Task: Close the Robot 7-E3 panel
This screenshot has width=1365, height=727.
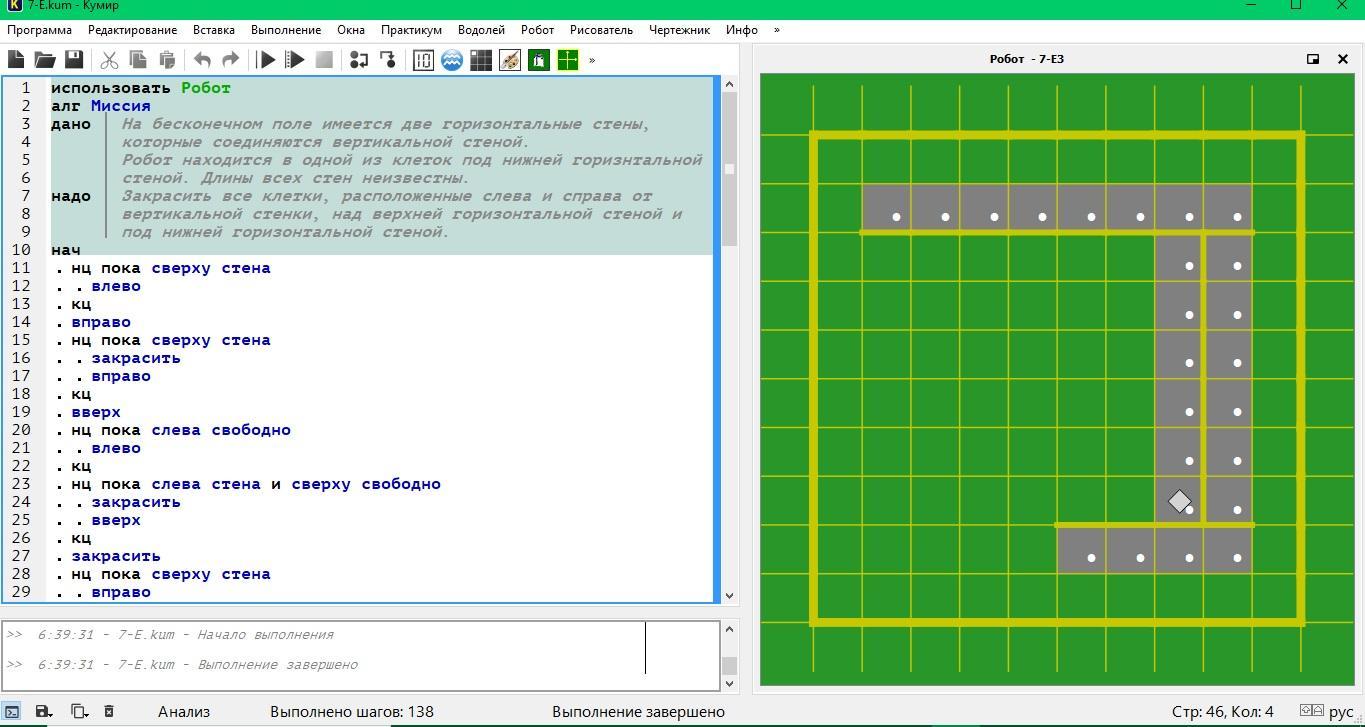Action: 1343,59
